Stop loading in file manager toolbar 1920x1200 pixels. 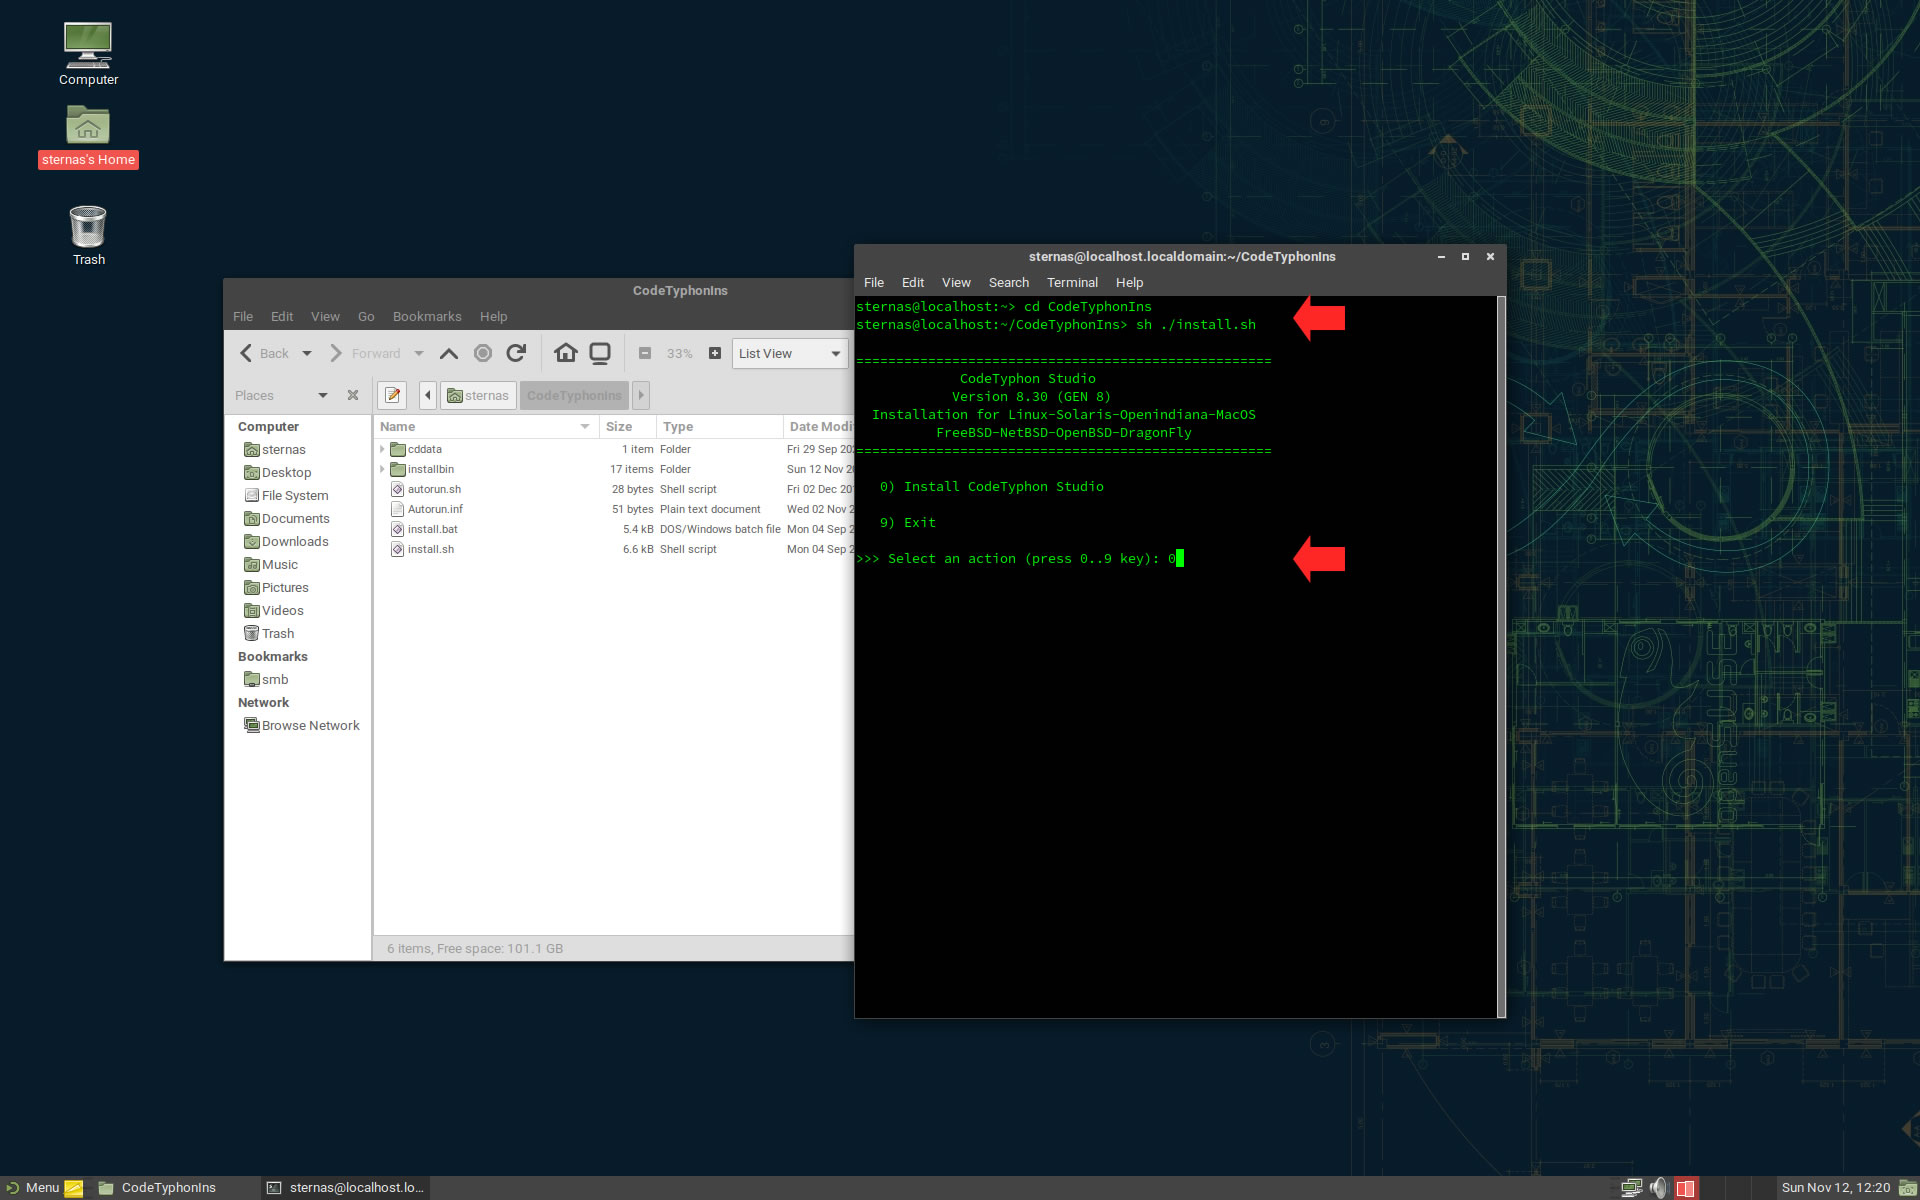pyautogui.click(x=483, y=353)
